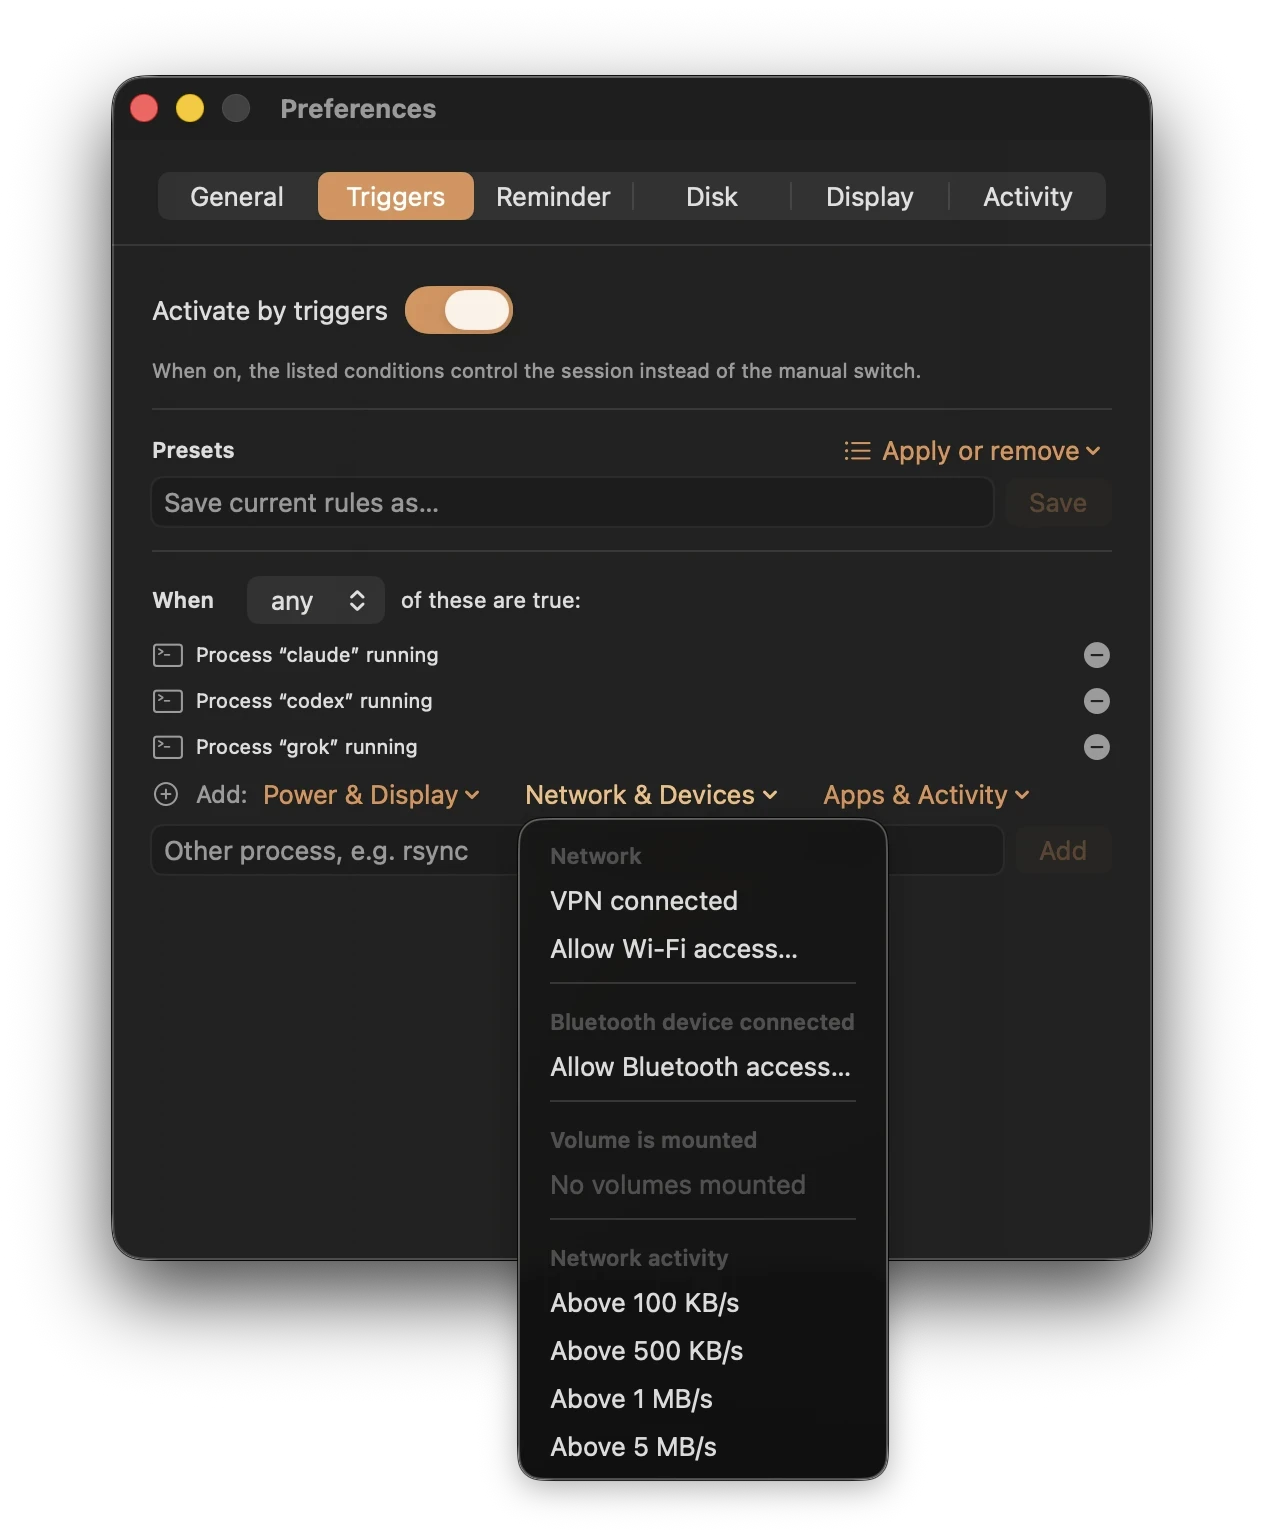Select the Triggers tab
This screenshot has width=1264, height=1534.
point(396,196)
